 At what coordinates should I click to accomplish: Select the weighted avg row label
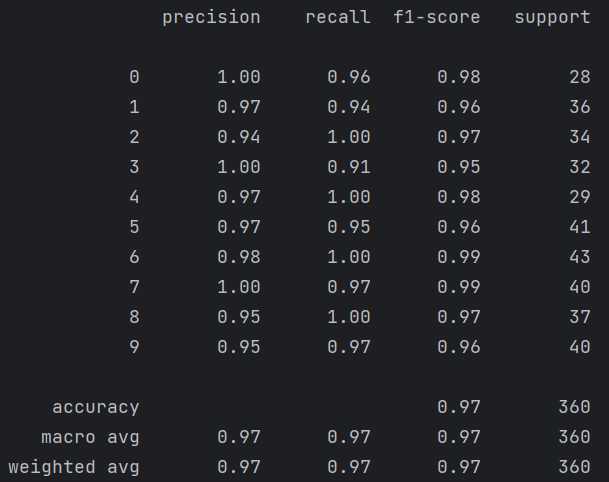coord(74,467)
